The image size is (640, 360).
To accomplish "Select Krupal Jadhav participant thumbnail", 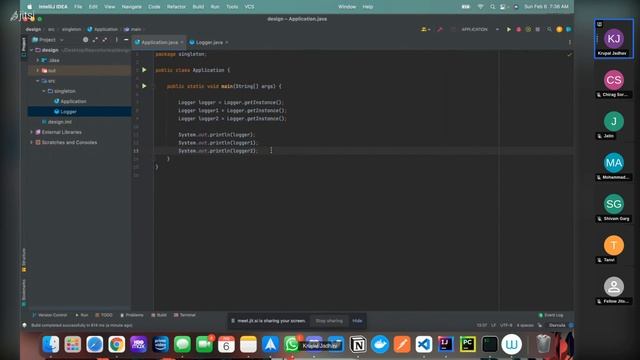I will point(614,39).
